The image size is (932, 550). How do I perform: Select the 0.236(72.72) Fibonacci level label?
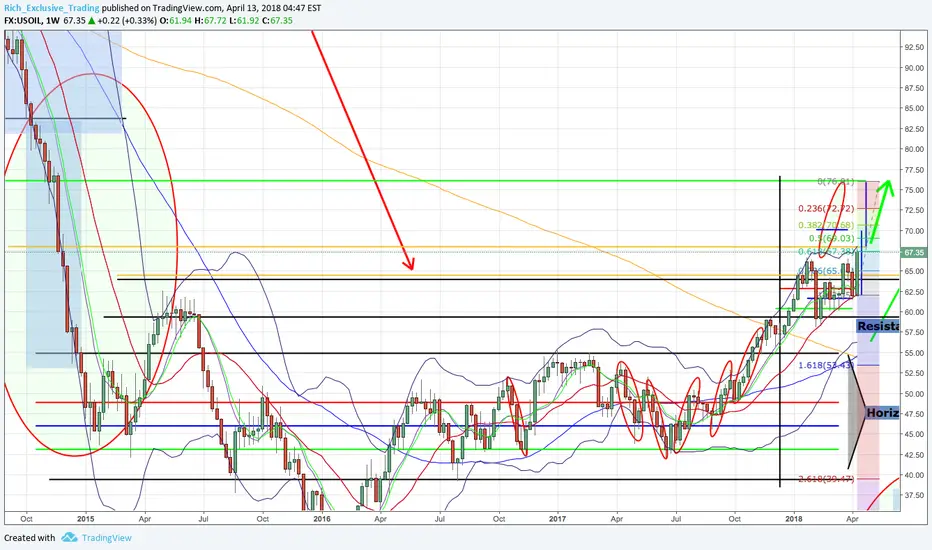pyautogui.click(x=826, y=209)
